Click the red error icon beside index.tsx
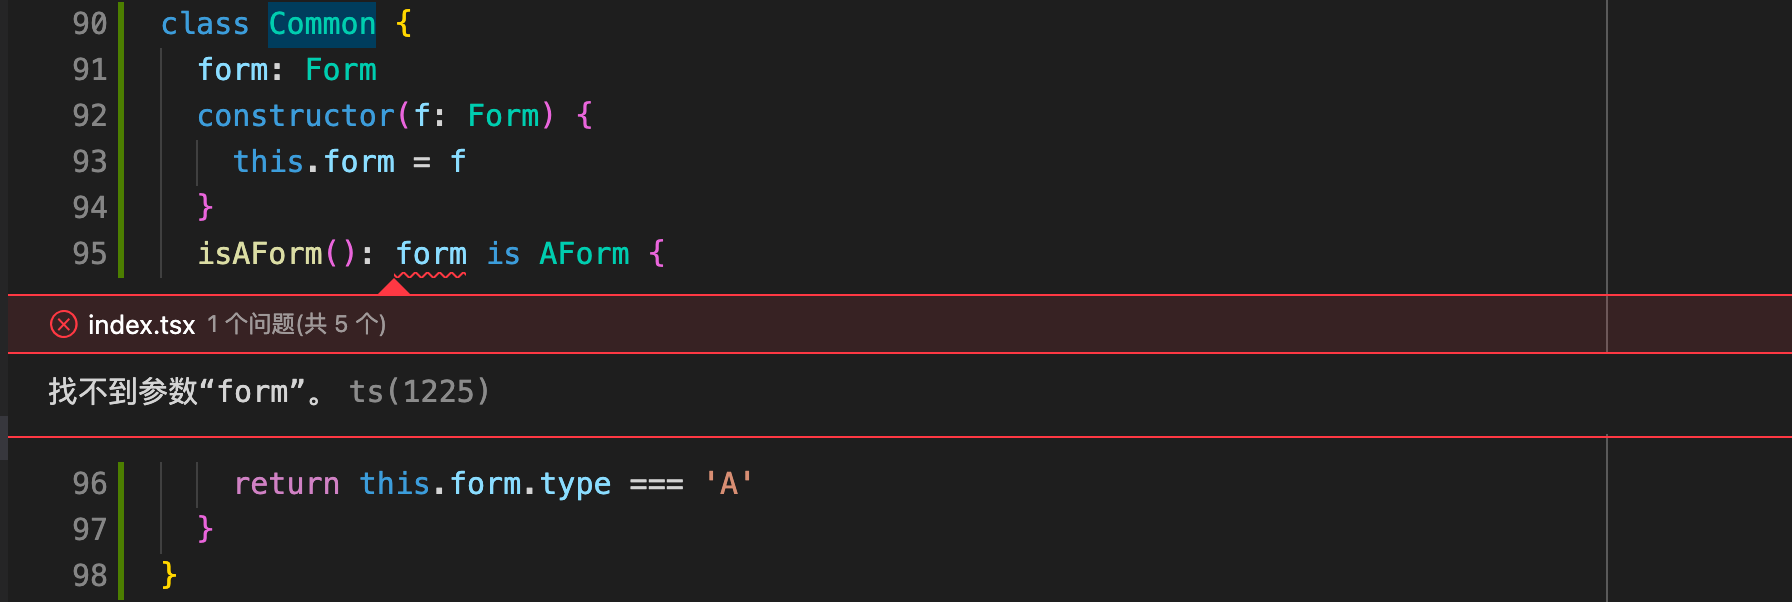 (63, 324)
